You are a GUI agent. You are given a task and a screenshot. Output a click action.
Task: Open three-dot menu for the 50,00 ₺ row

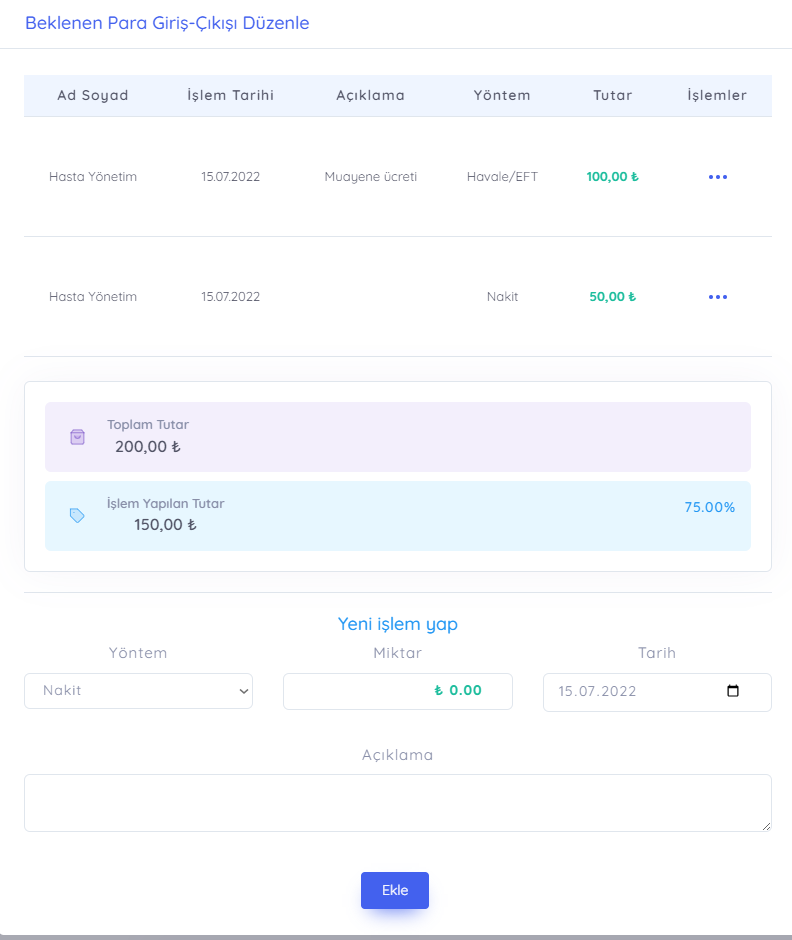coord(717,297)
